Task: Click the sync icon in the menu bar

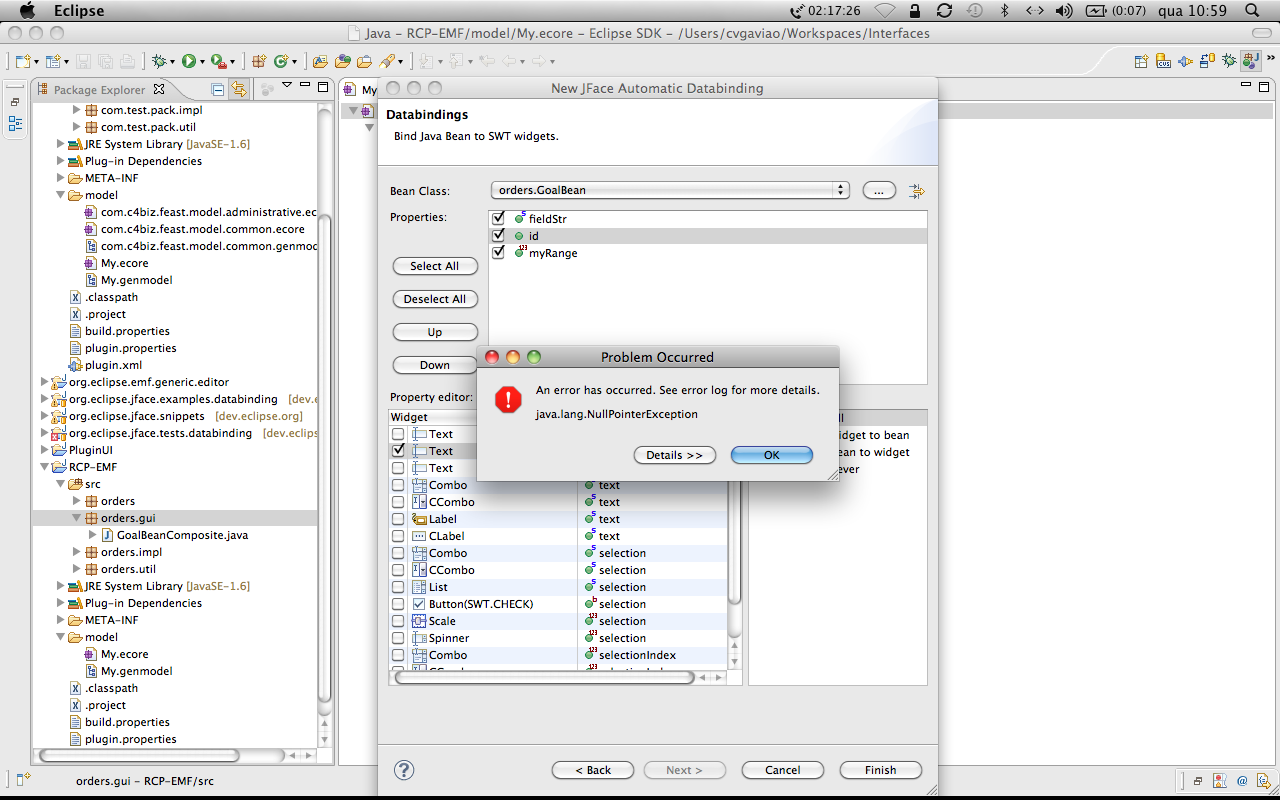Action: point(944,11)
